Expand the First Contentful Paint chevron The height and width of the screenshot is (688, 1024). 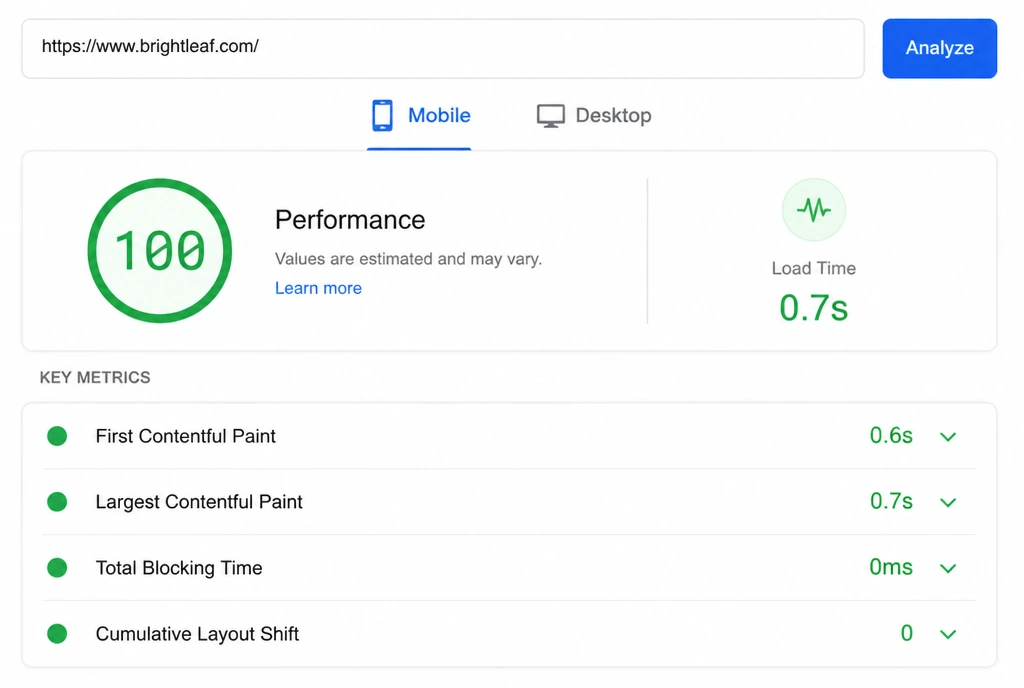(x=948, y=436)
